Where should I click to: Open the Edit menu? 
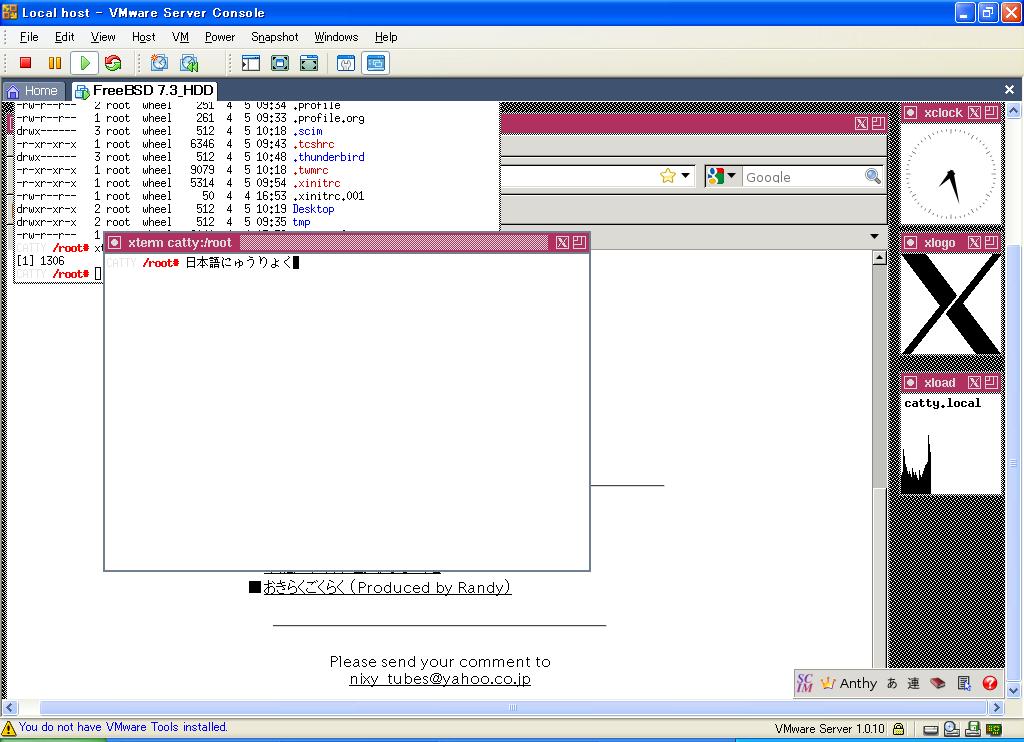(65, 37)
